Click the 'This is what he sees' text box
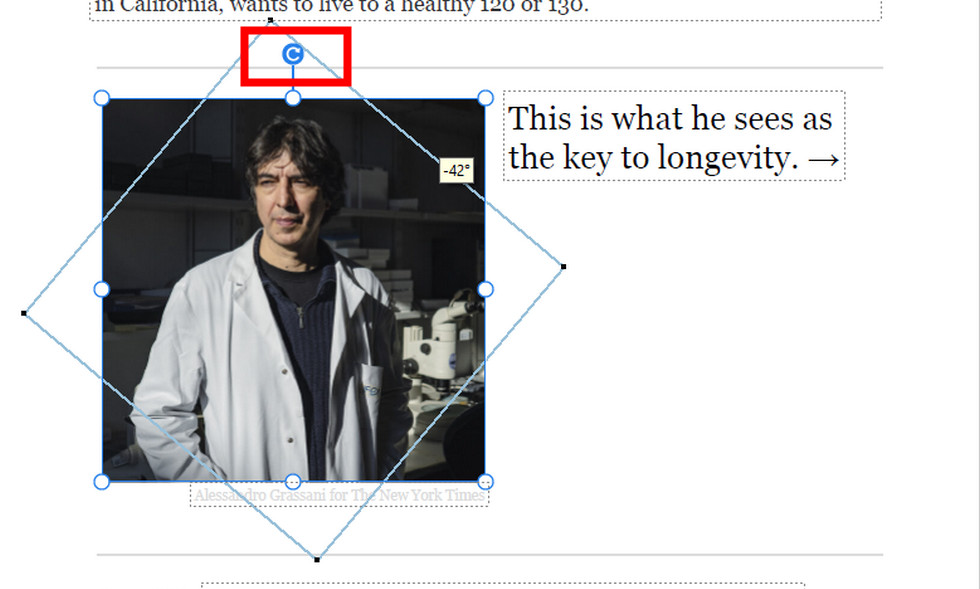This screenshot has width=980, height=589. click(x=674, y=136)
